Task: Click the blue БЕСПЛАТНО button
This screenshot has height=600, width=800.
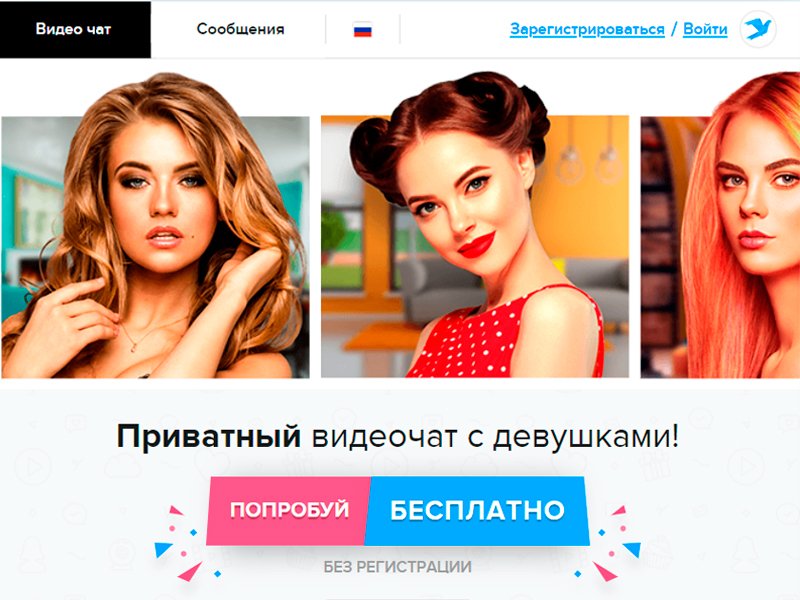Action: click(x=477, y=510)
